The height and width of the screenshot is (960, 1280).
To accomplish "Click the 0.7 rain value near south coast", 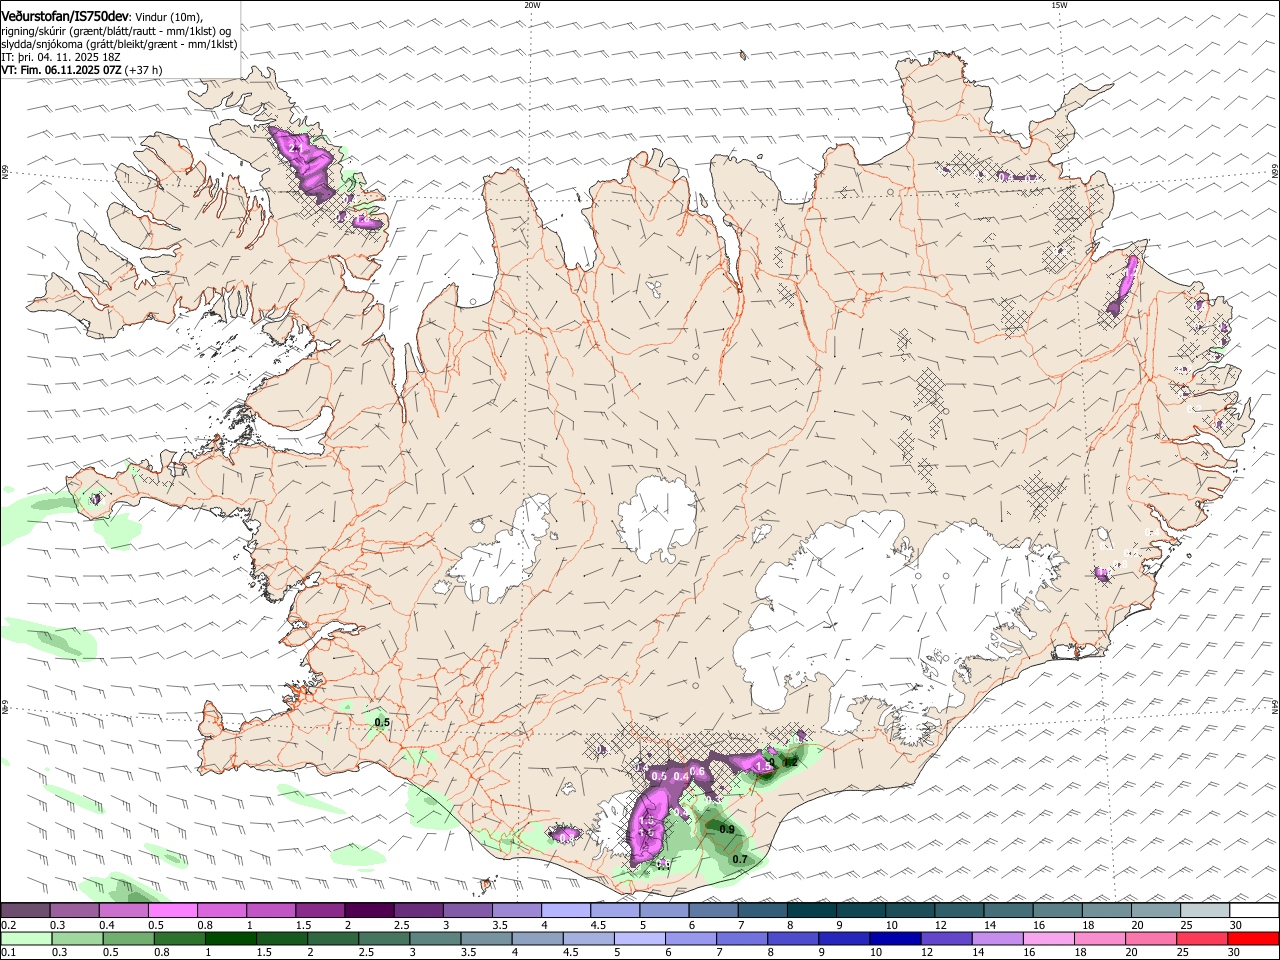I will (740, 859).
